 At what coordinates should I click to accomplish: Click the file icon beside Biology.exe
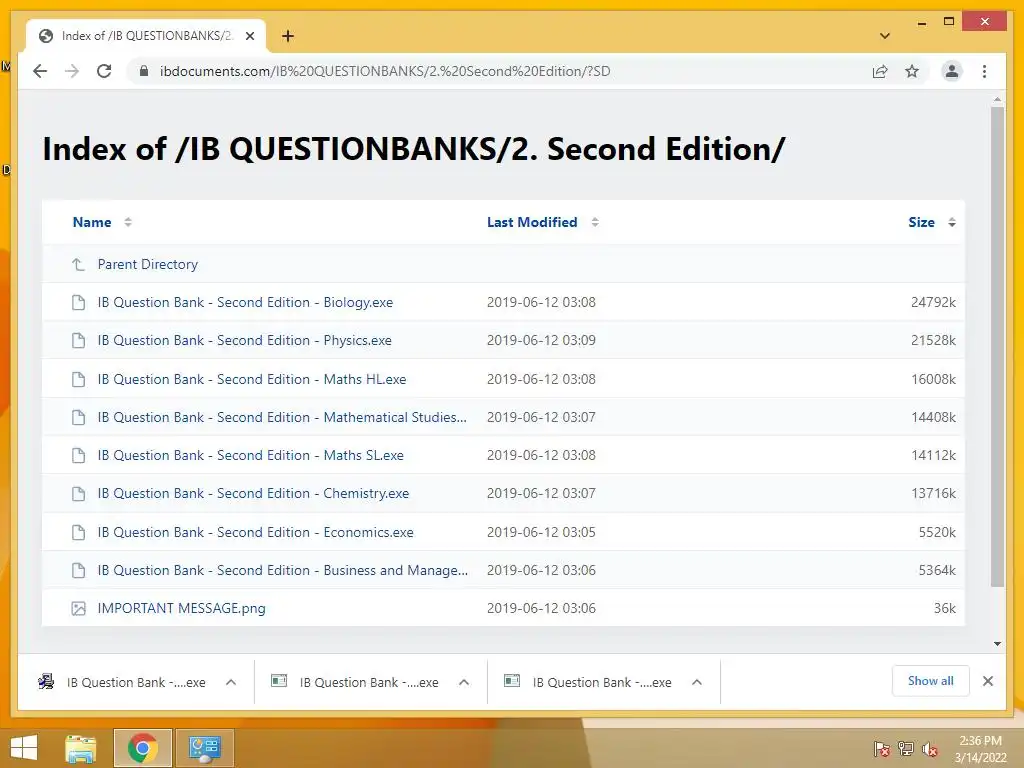pos(78,302)
